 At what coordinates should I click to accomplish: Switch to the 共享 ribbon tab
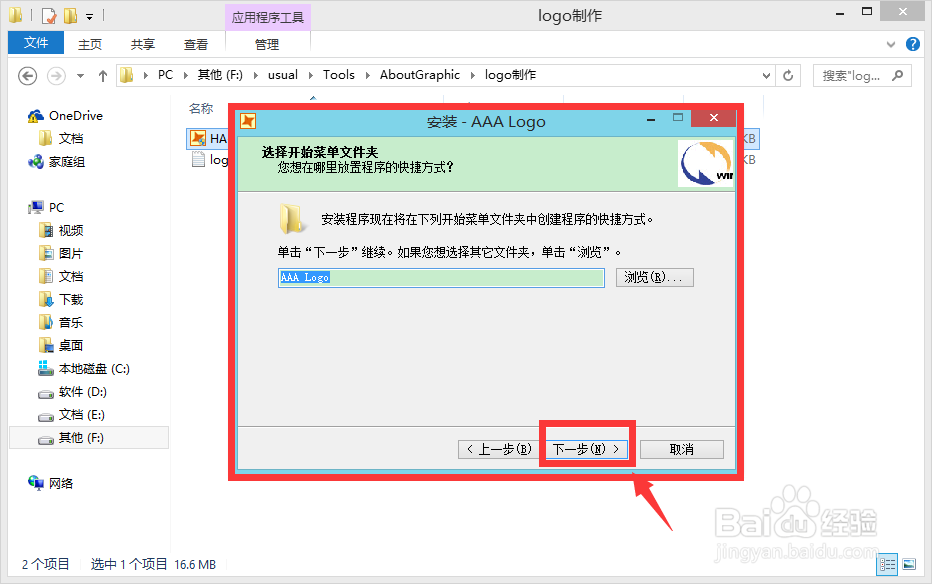143,45
